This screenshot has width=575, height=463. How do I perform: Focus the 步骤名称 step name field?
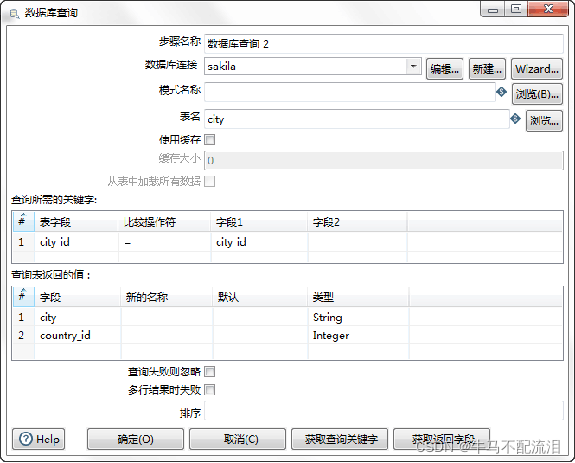384,44
